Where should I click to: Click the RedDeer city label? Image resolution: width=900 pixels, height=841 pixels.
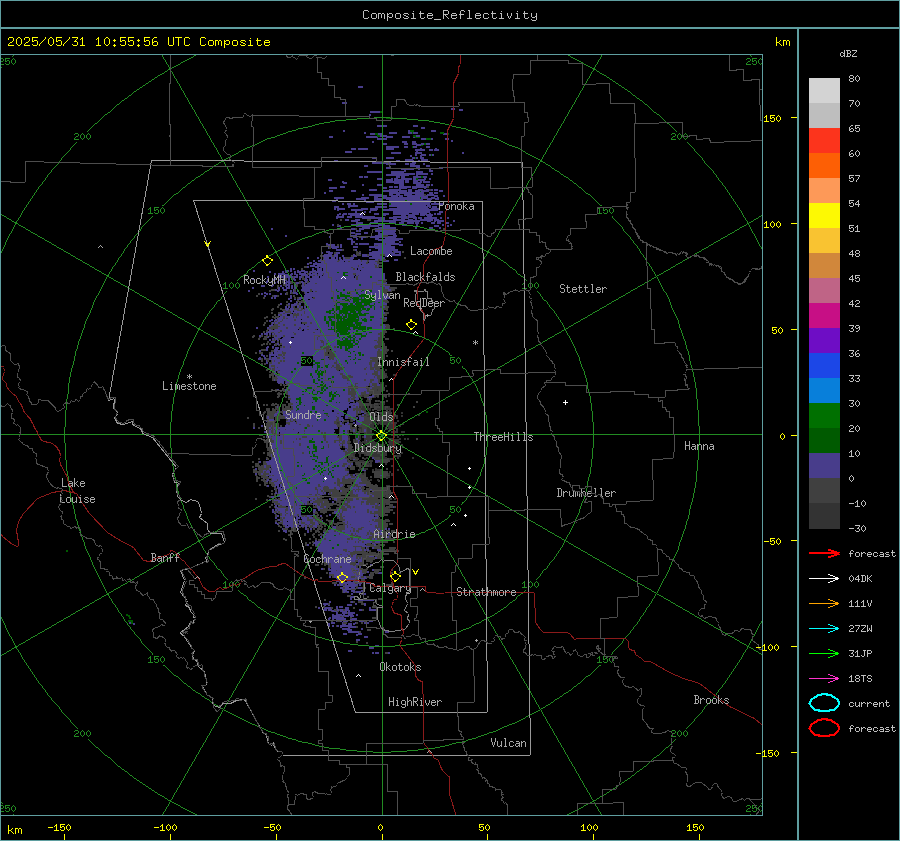pos(424,303)
